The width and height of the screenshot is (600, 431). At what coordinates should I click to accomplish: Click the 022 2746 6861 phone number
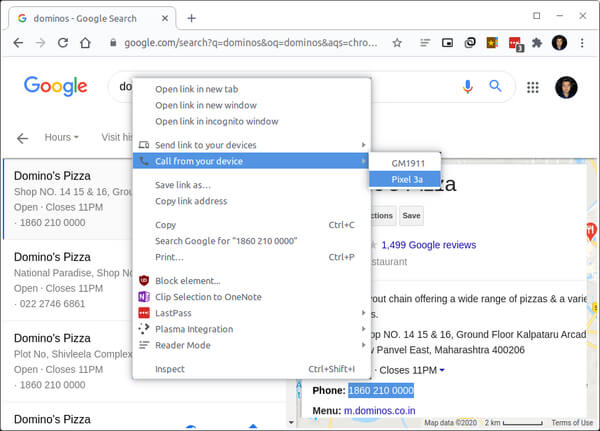point(52,304)
